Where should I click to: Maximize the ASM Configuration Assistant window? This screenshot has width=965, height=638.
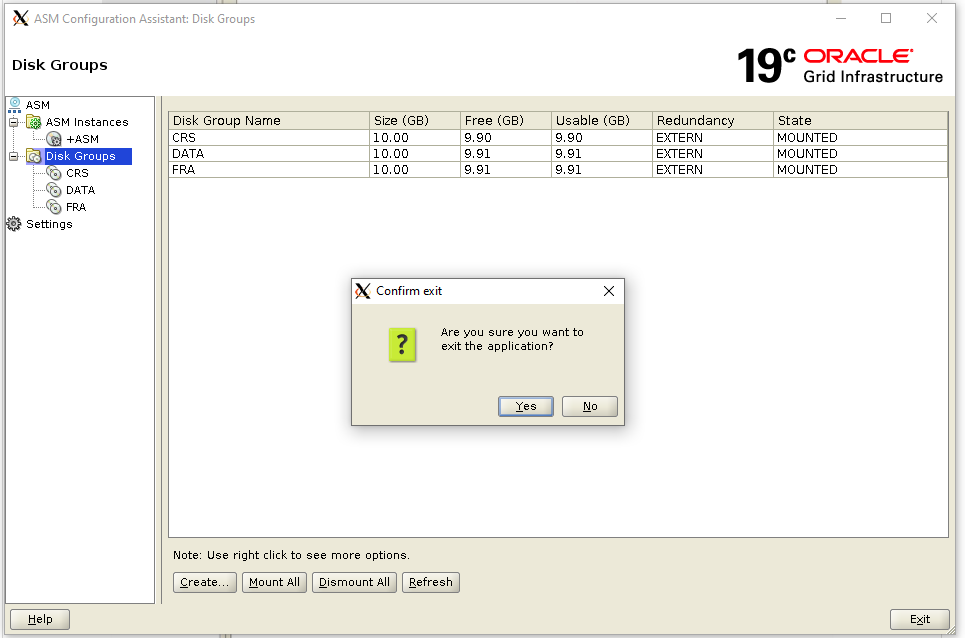pos(886,18)
